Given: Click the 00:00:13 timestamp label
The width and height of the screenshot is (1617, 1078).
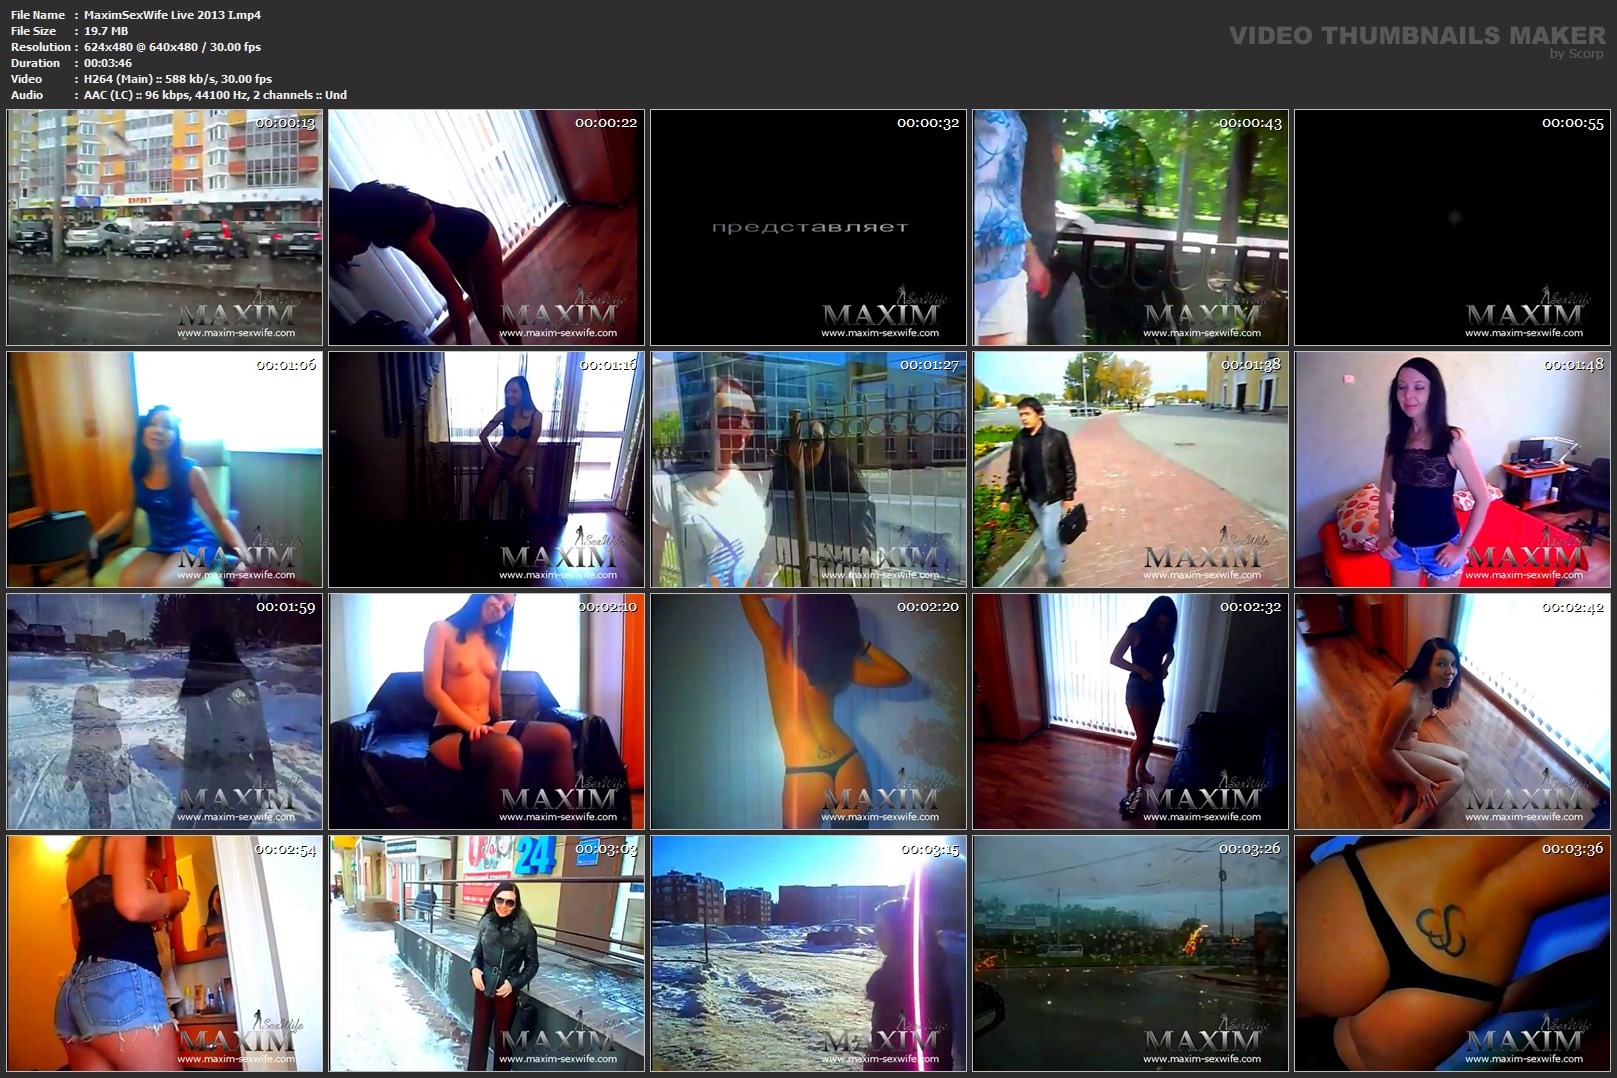Looking at the screenshot, I should [x=285, y=123].
